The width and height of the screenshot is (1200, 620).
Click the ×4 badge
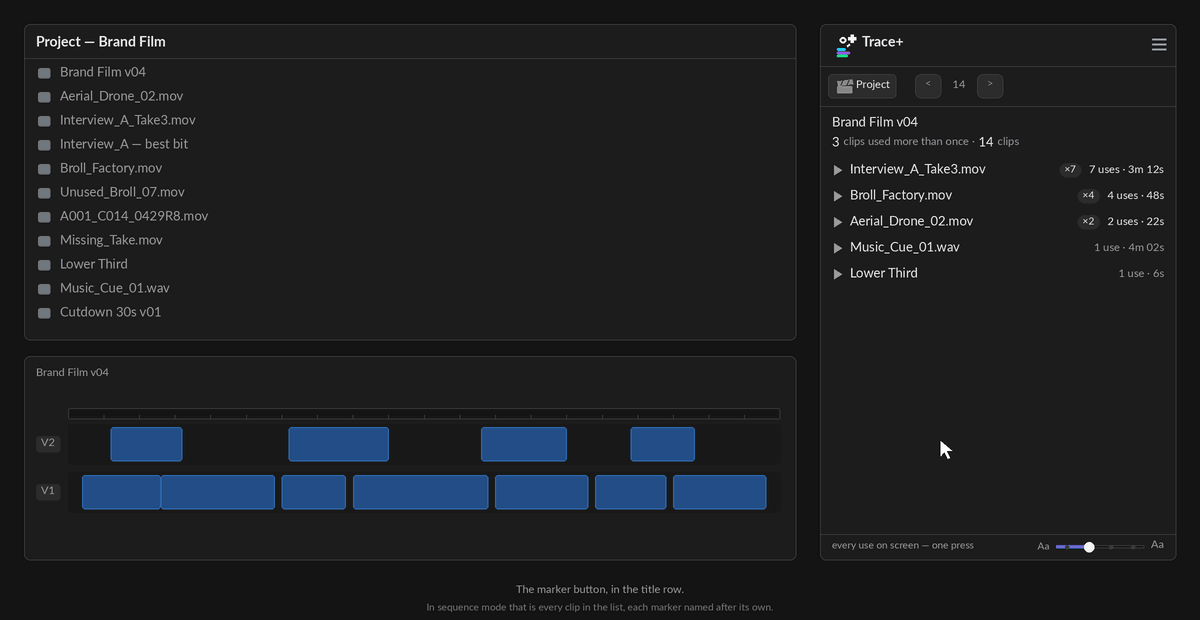pos(1089,196)
